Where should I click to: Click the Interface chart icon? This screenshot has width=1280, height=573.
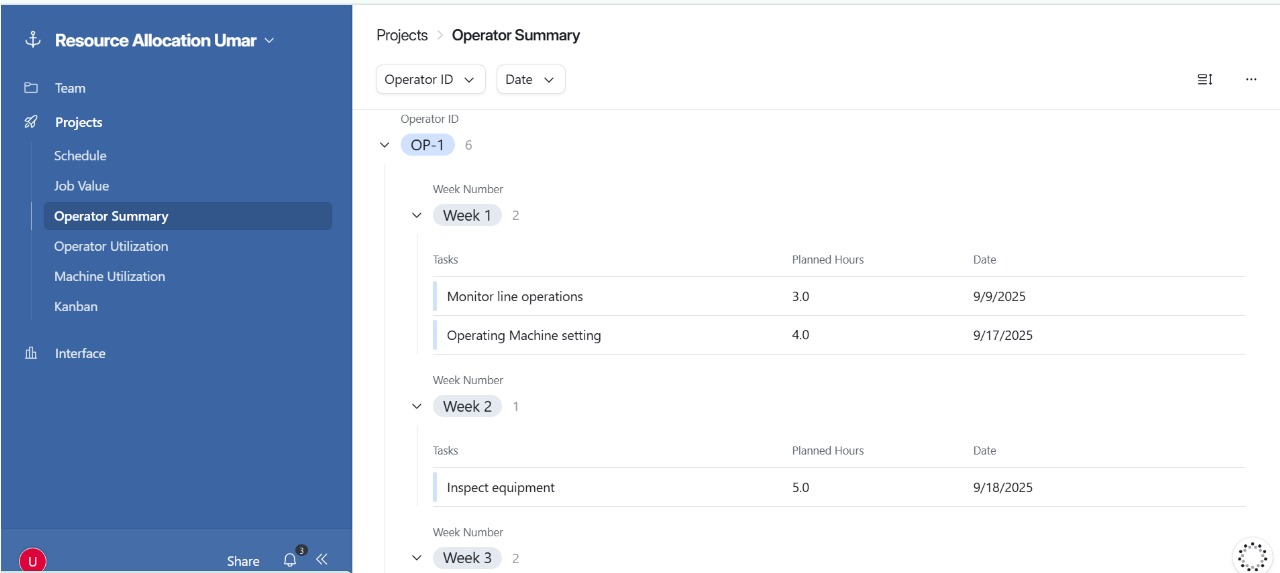pos(31,353)
